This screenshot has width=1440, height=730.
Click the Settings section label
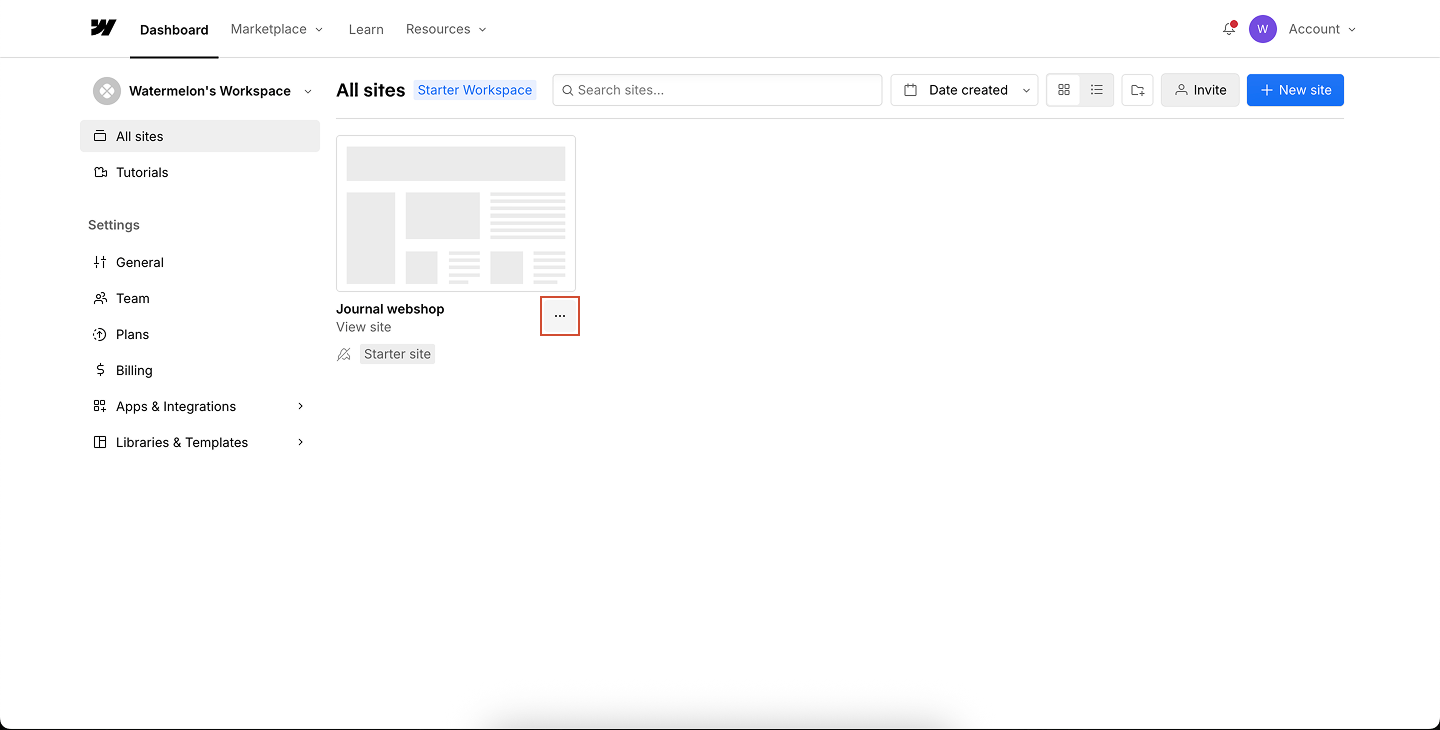click(x=114, y=225)
